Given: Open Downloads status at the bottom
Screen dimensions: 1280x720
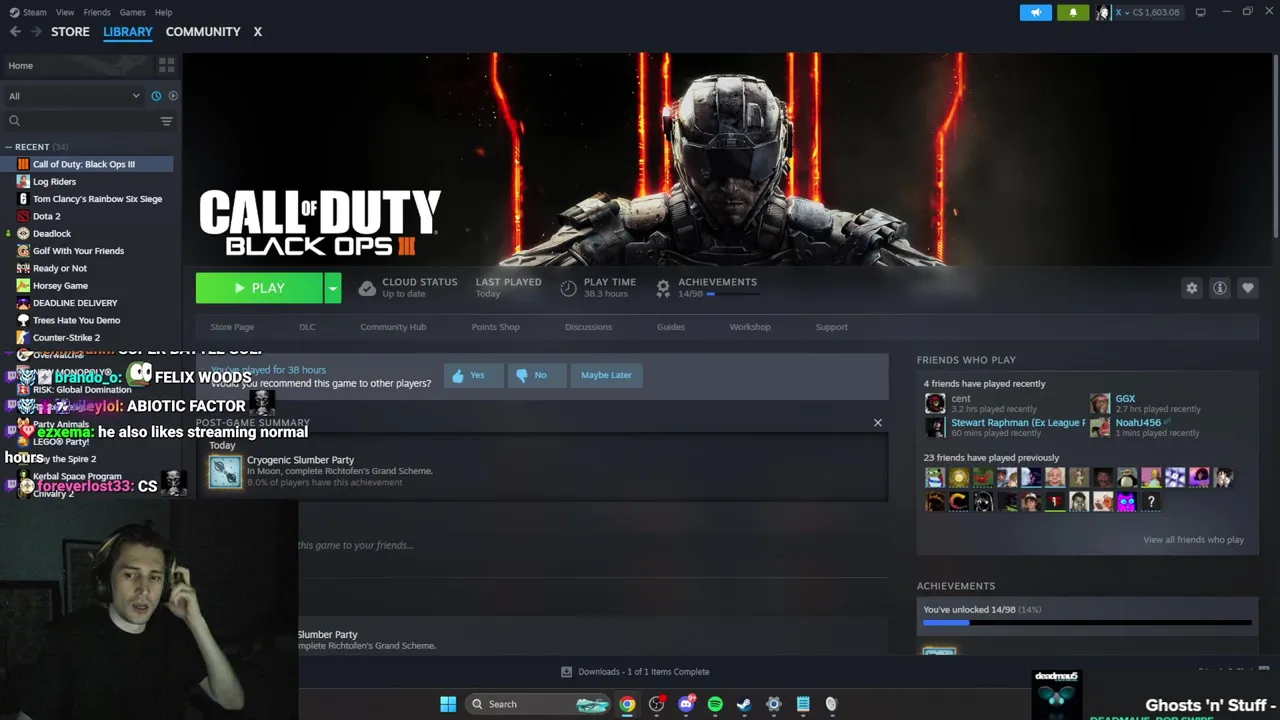Looking at the screenshot, I should (x=635, y=672).
